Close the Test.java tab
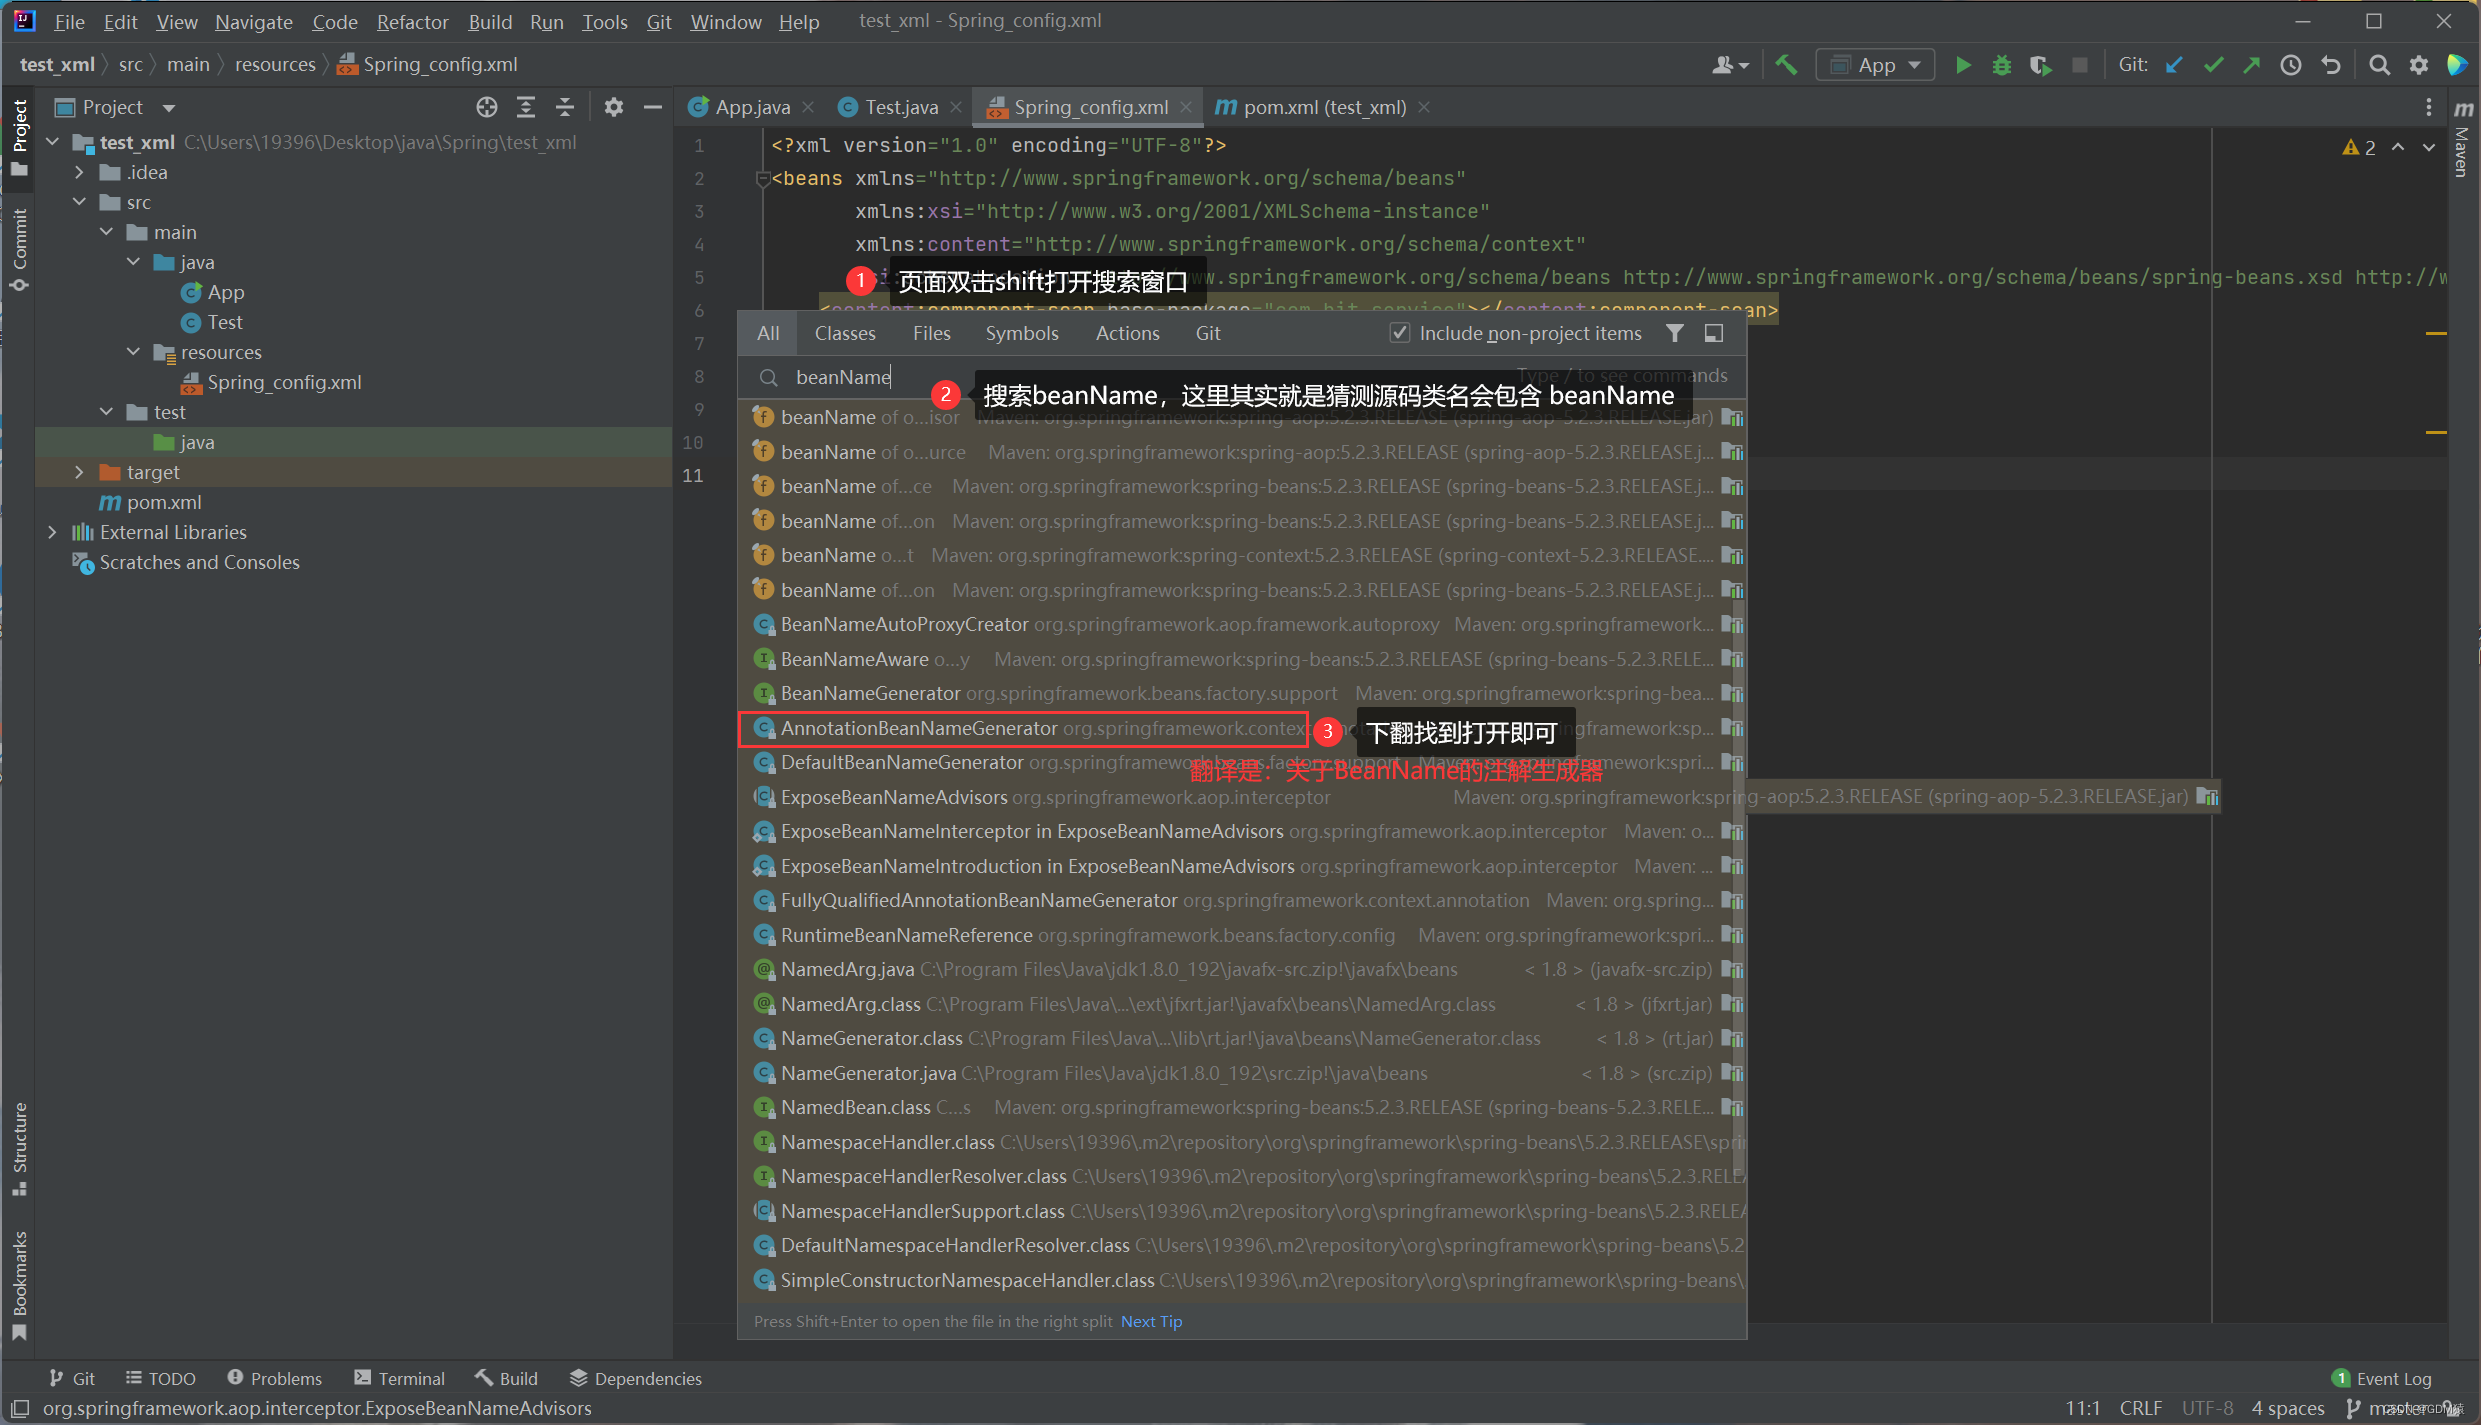The image size is (2481, 1425). pos(956,107)
